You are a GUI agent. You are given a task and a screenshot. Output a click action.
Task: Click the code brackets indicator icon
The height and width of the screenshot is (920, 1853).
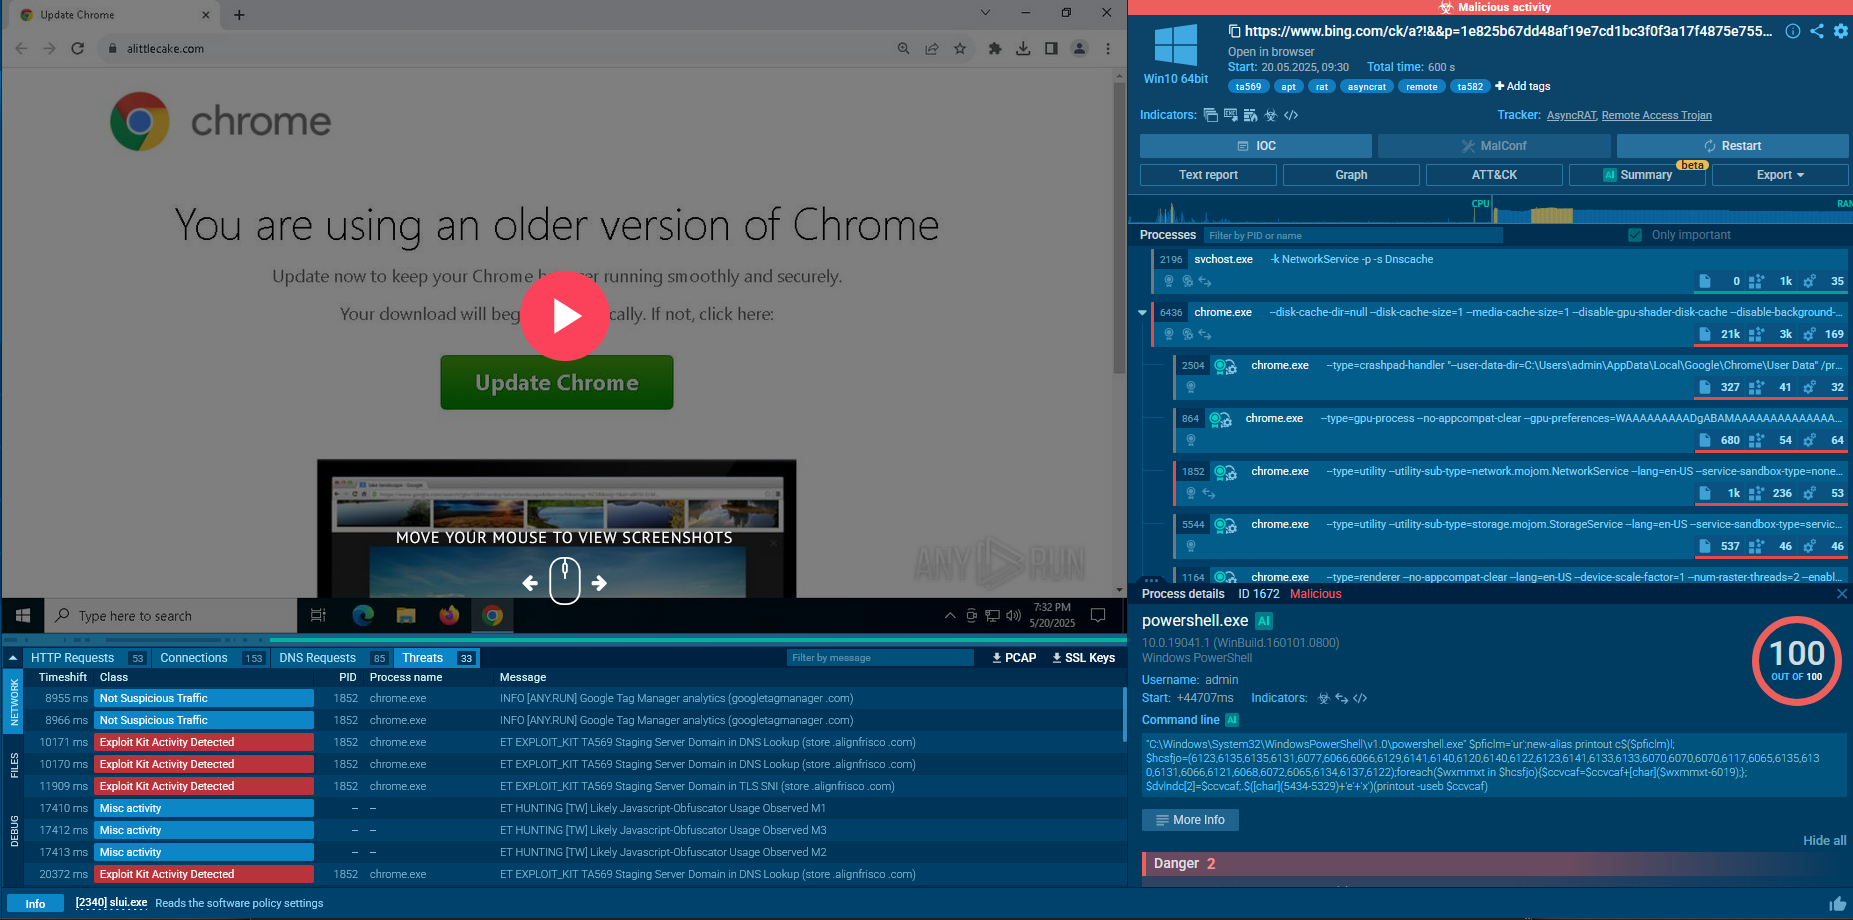coord(1291,115)
